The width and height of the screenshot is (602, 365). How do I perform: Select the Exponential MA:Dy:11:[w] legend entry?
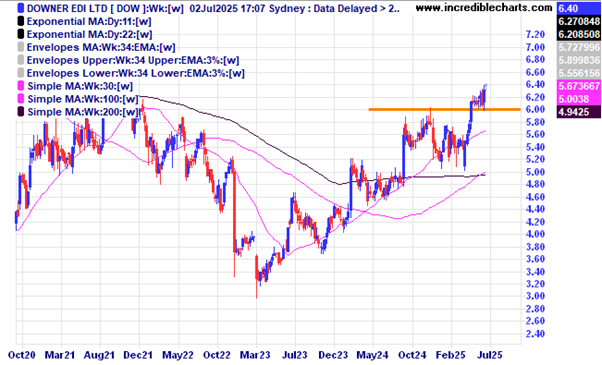pyautogui.click(x=89, y=21)
